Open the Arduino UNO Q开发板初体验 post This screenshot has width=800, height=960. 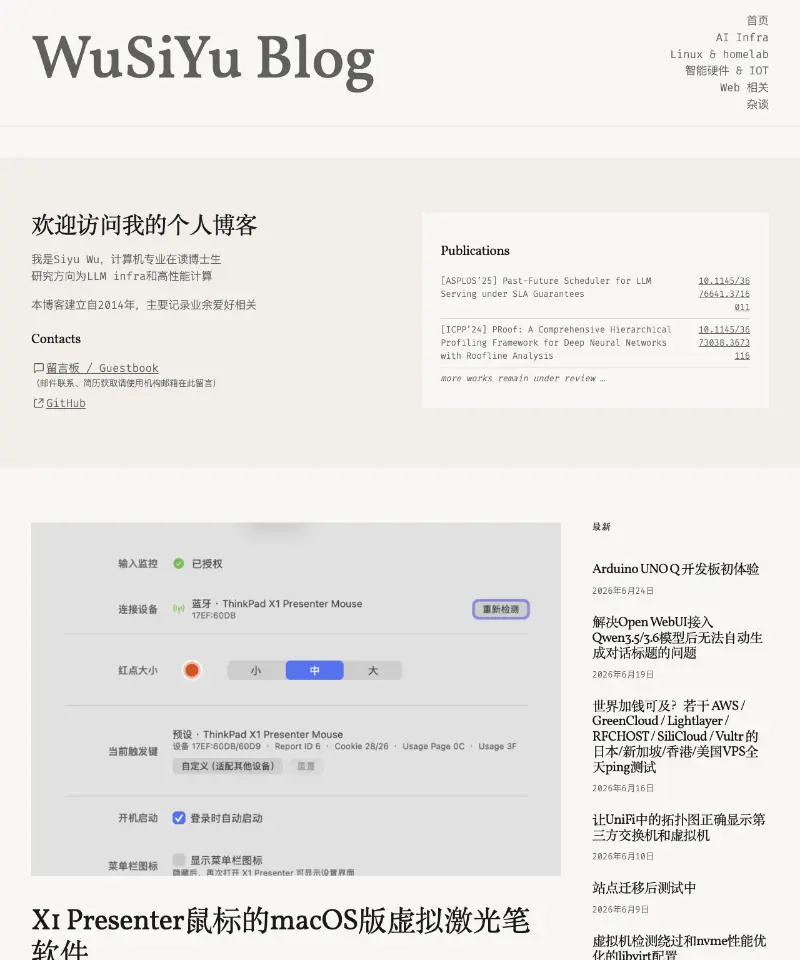point(675,569)
